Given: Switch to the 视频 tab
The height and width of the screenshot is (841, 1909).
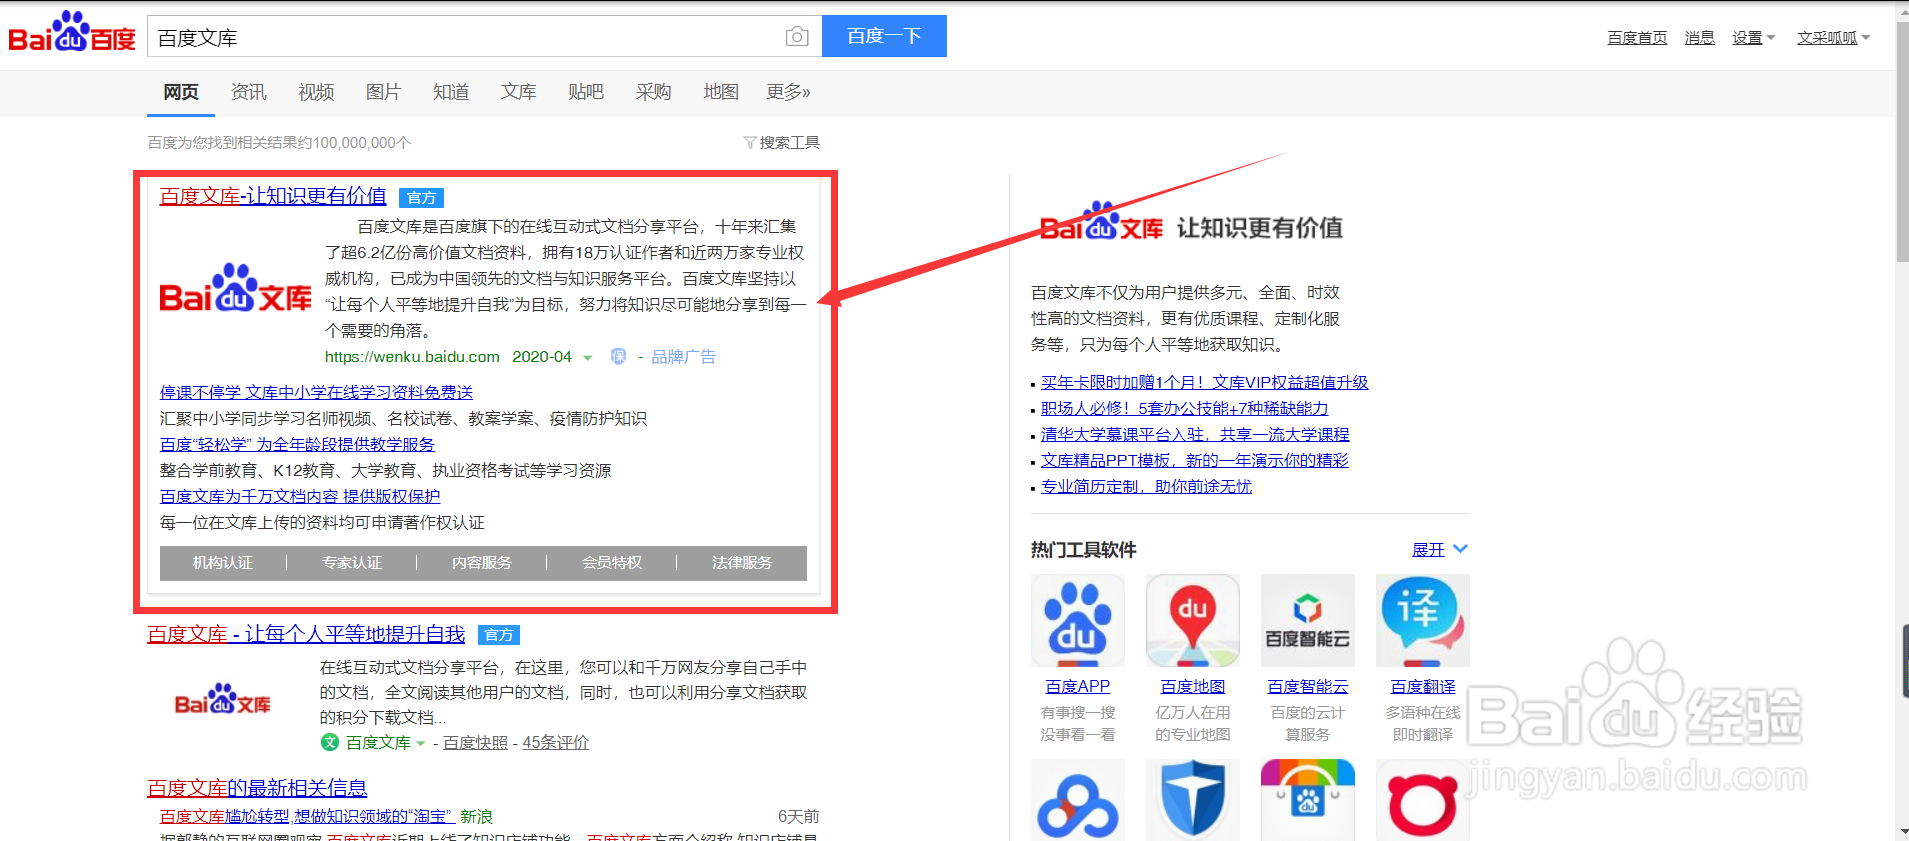Looking at the screenshot, I should [316, 92].
